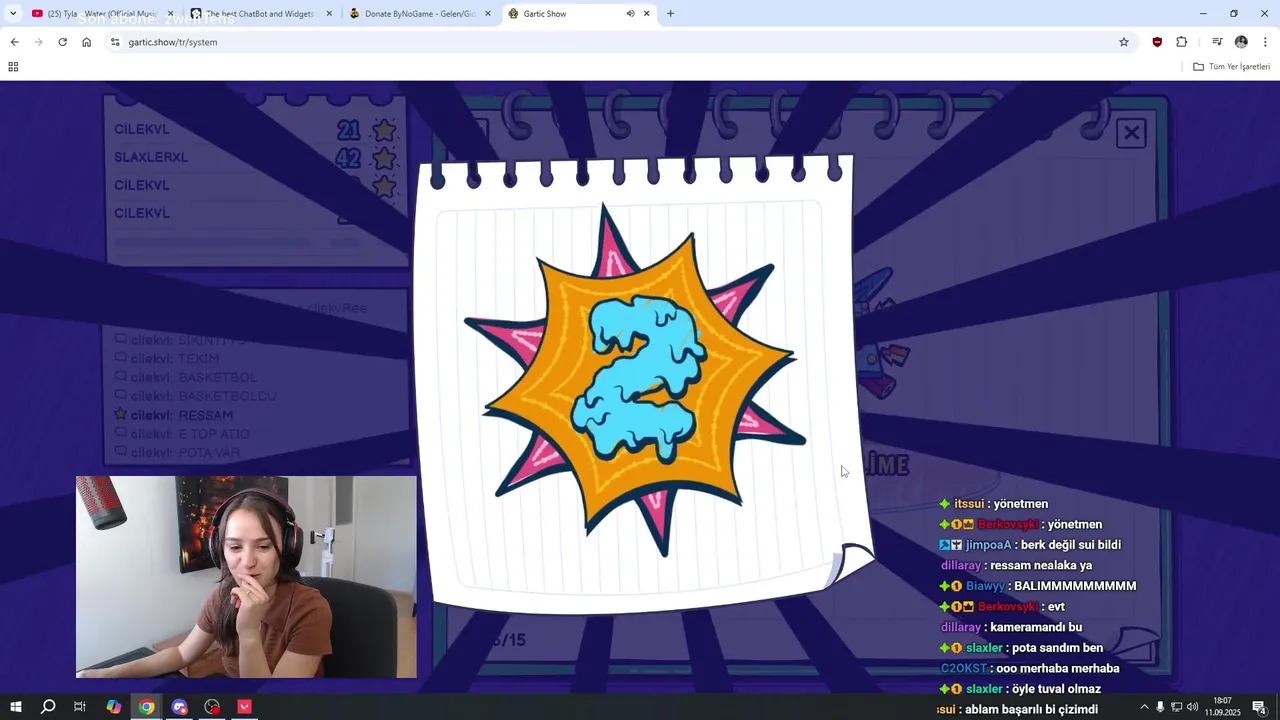
Task: Click the cilekvl: RESSAM guess line
Action: [174, 415]
